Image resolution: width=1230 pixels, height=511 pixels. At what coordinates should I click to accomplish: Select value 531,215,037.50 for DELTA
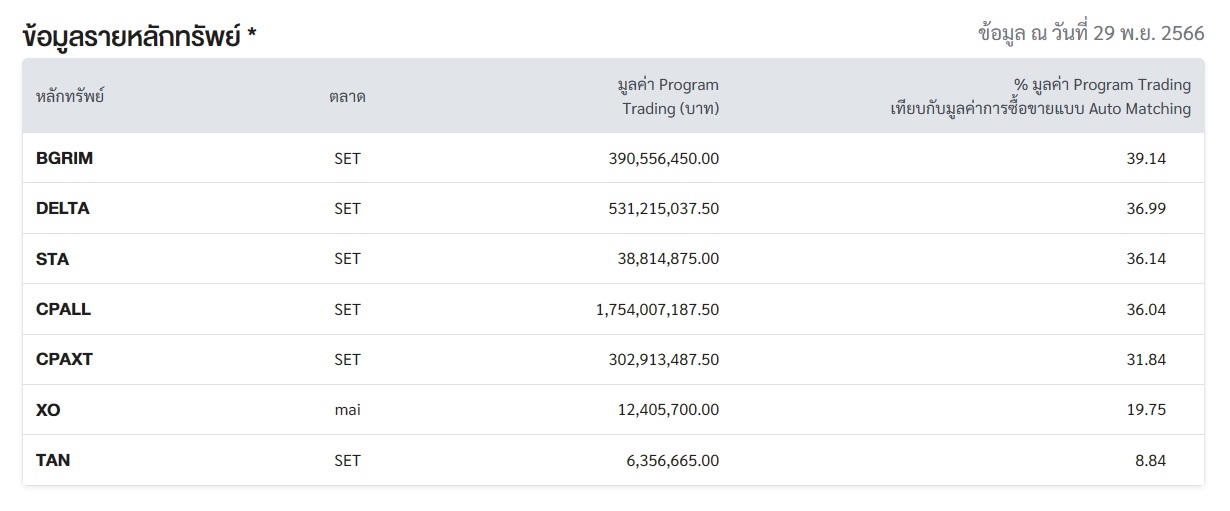[x=664, y=208]
